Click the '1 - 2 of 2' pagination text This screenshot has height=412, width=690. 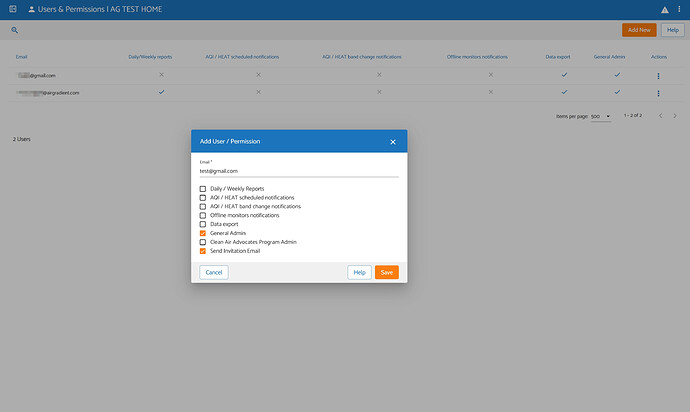633,115
